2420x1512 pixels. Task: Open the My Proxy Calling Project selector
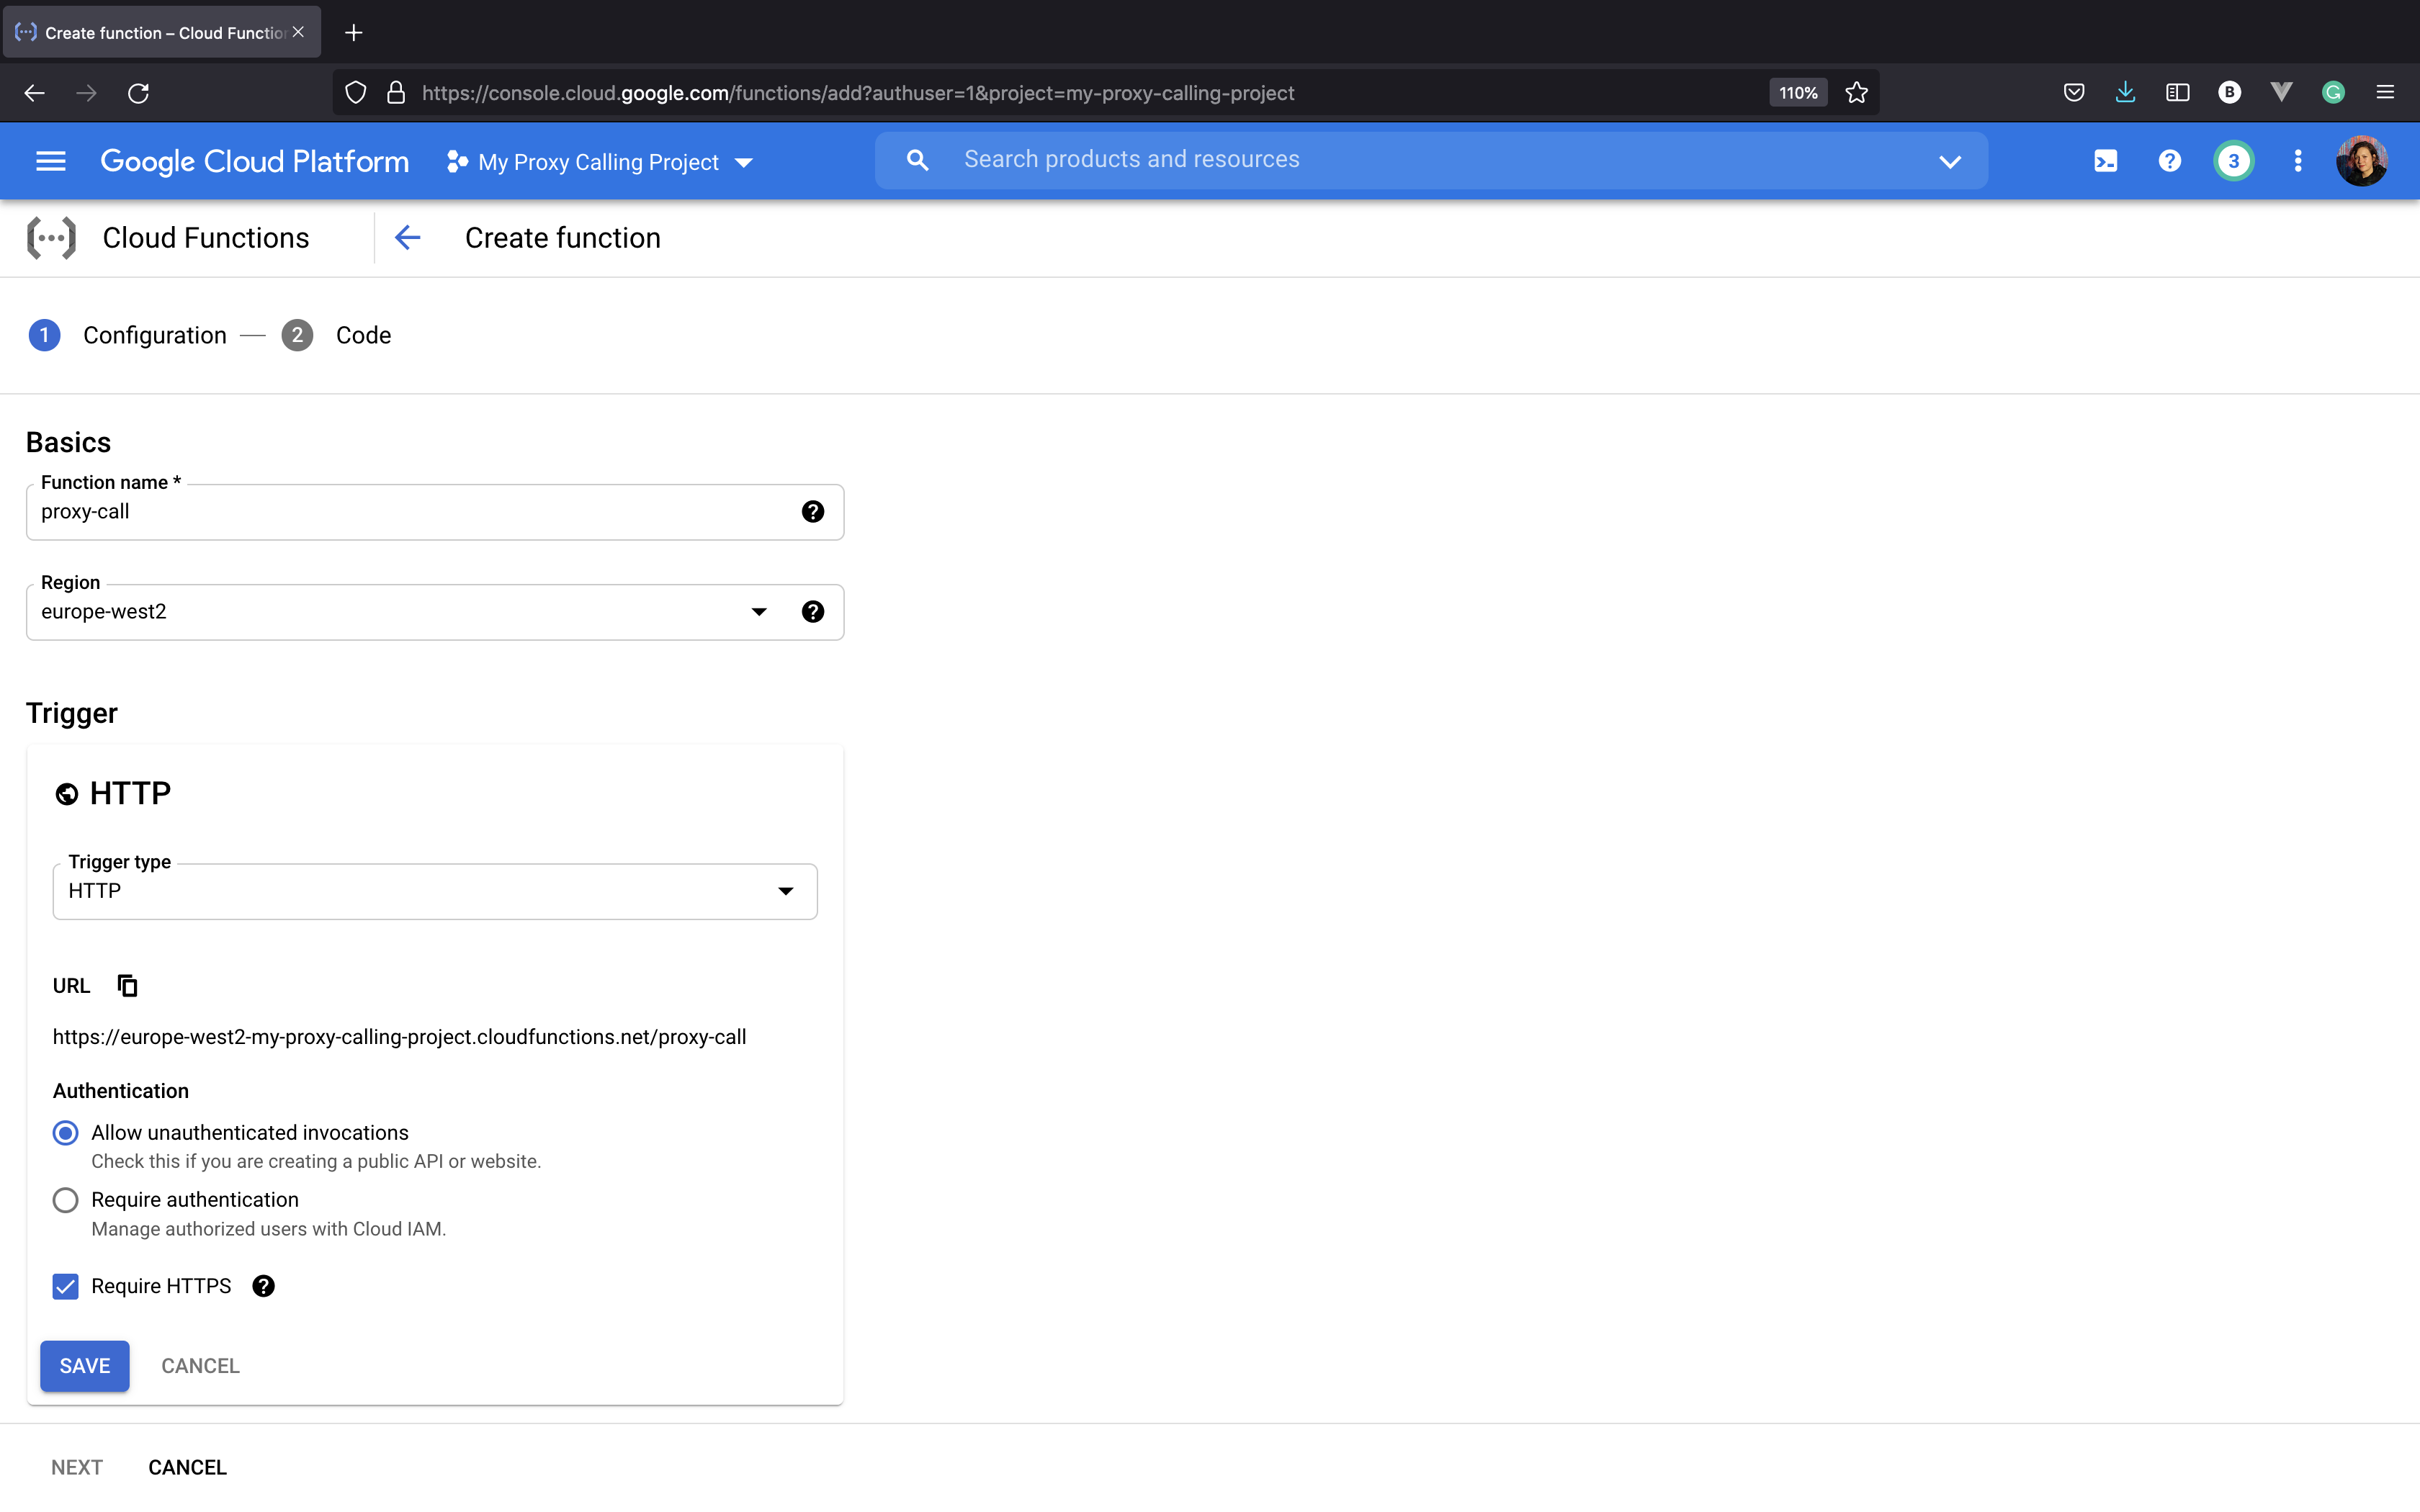click(x=600, y=162)
